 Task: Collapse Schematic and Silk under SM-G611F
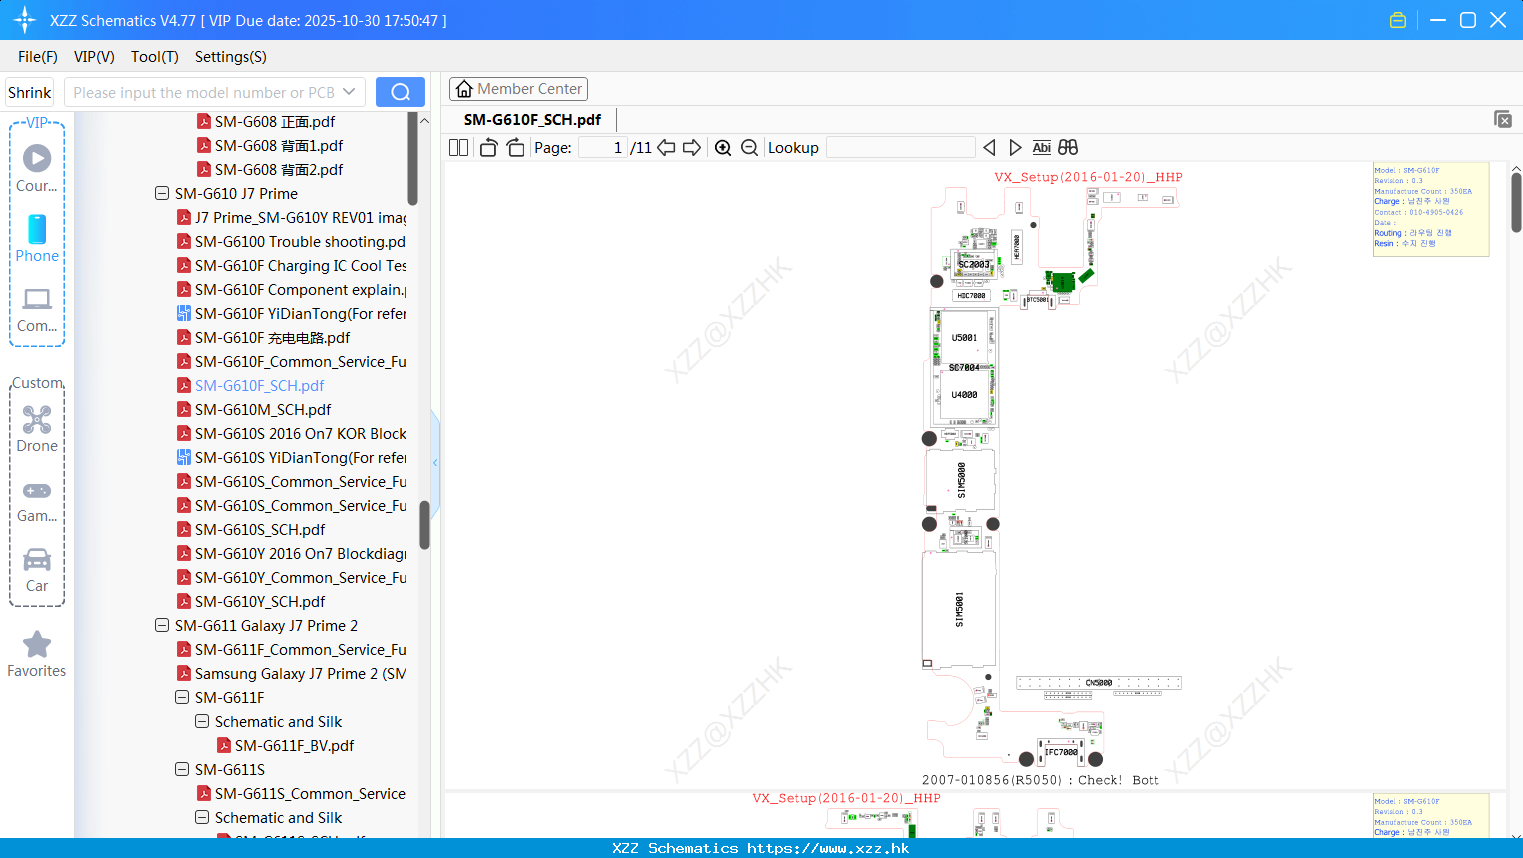coord(202,721)
